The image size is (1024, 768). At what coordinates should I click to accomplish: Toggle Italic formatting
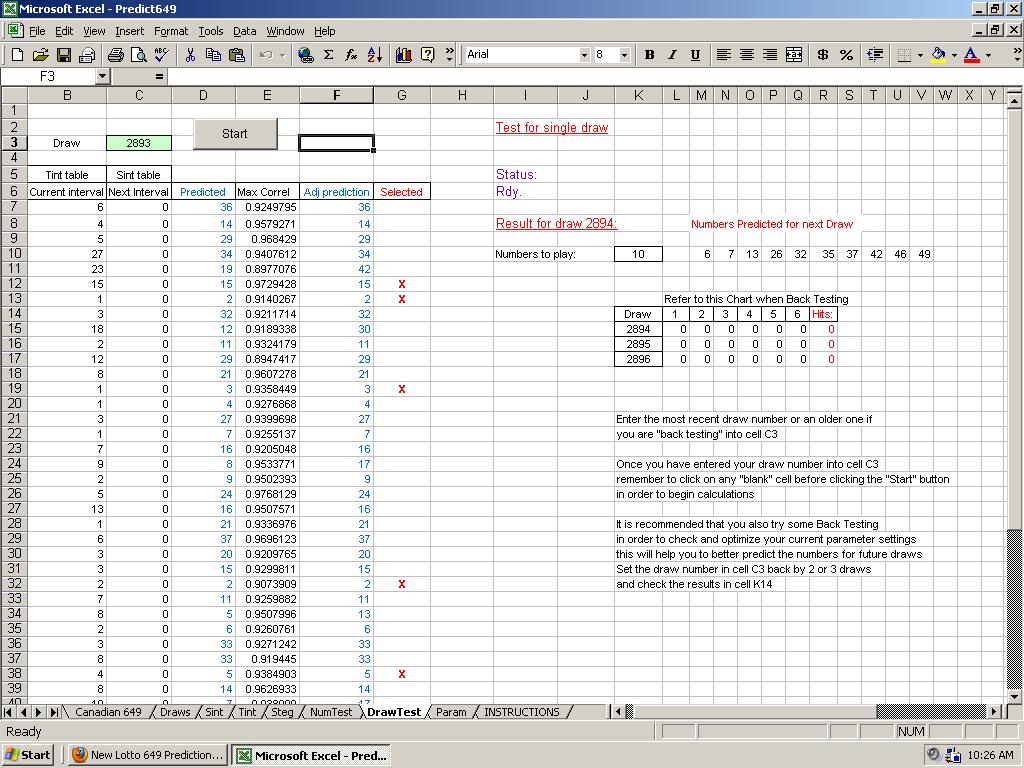coord(672,55)
